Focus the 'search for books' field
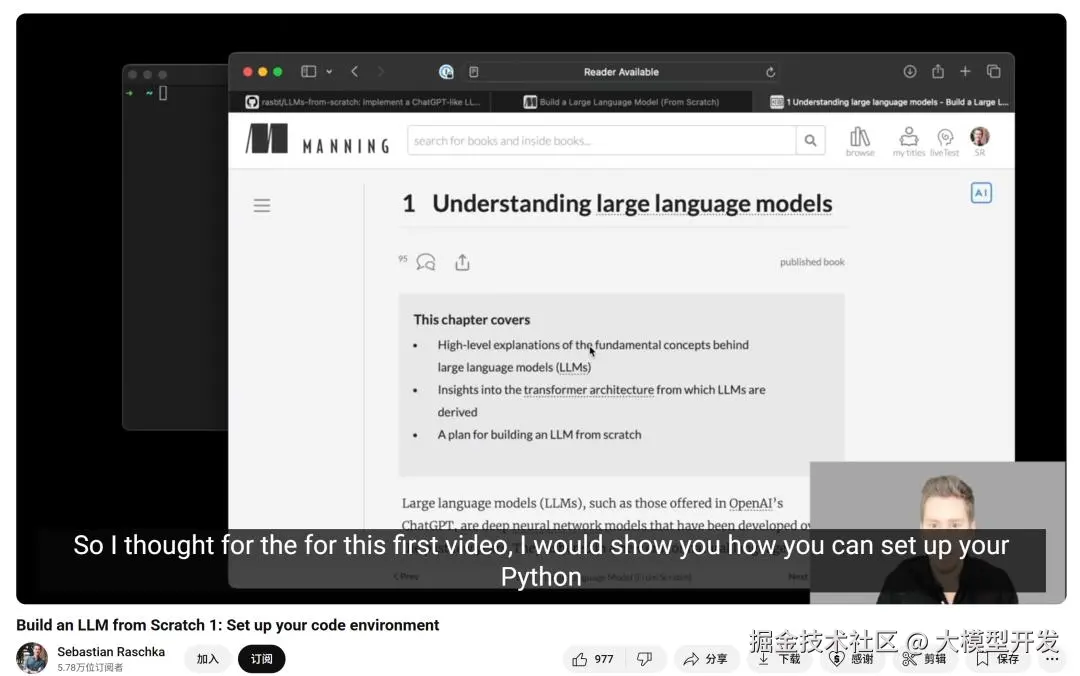The image size is (1080, 676). pyautogui.click(x=601, y=141)
